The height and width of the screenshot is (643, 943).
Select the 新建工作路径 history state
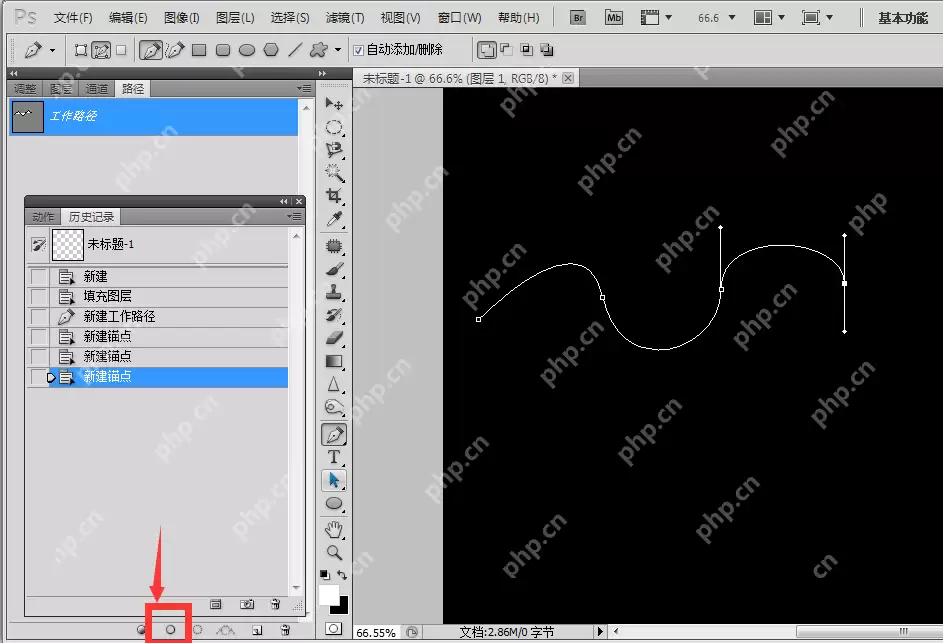pos(119,316)
